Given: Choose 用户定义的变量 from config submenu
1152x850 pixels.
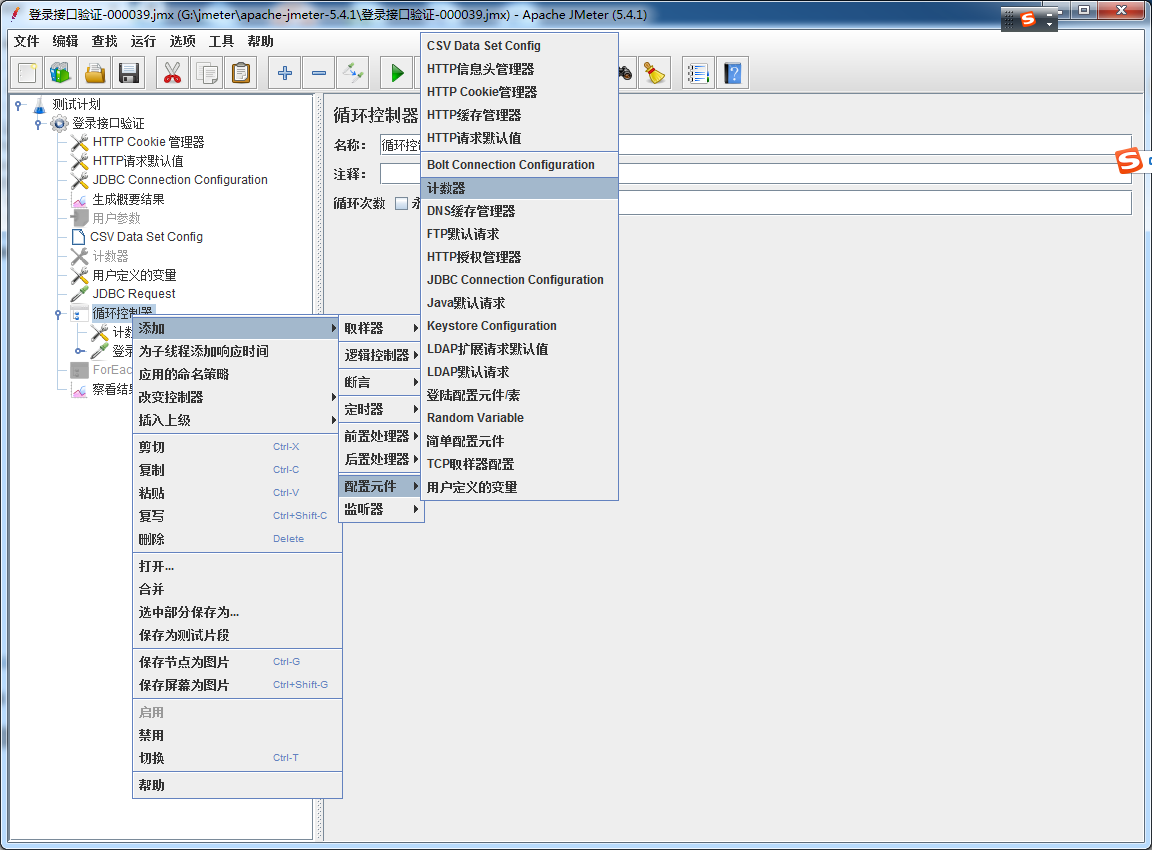Looking at the screenshot, I should 519,487.
